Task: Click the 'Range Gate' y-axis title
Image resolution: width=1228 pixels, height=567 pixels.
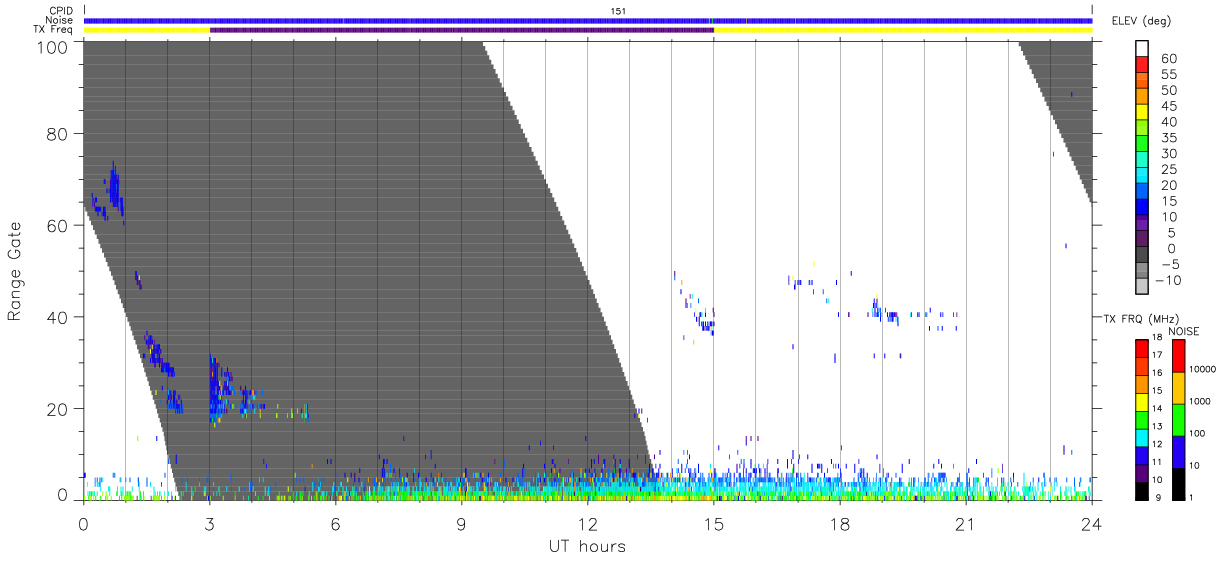Action: pos(15,270)
